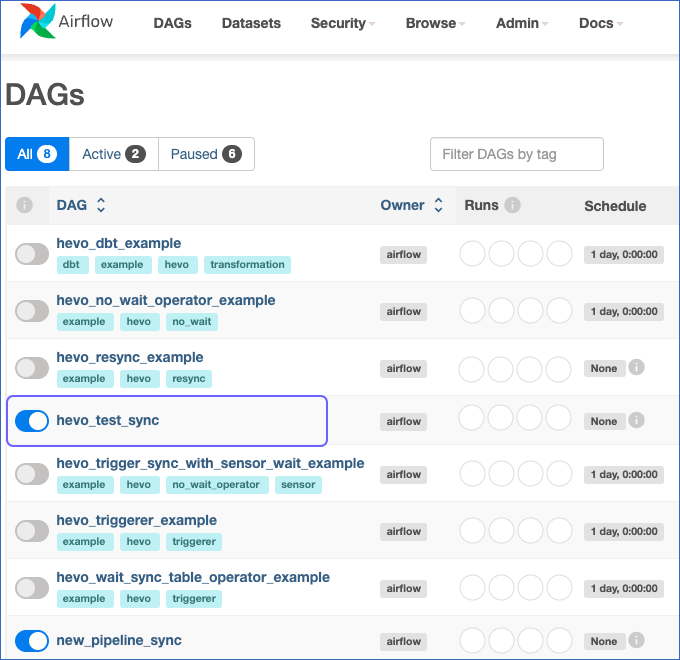Click last run status circle for hevo_dbt_example

pyautogui.click(x=559, y=254)
